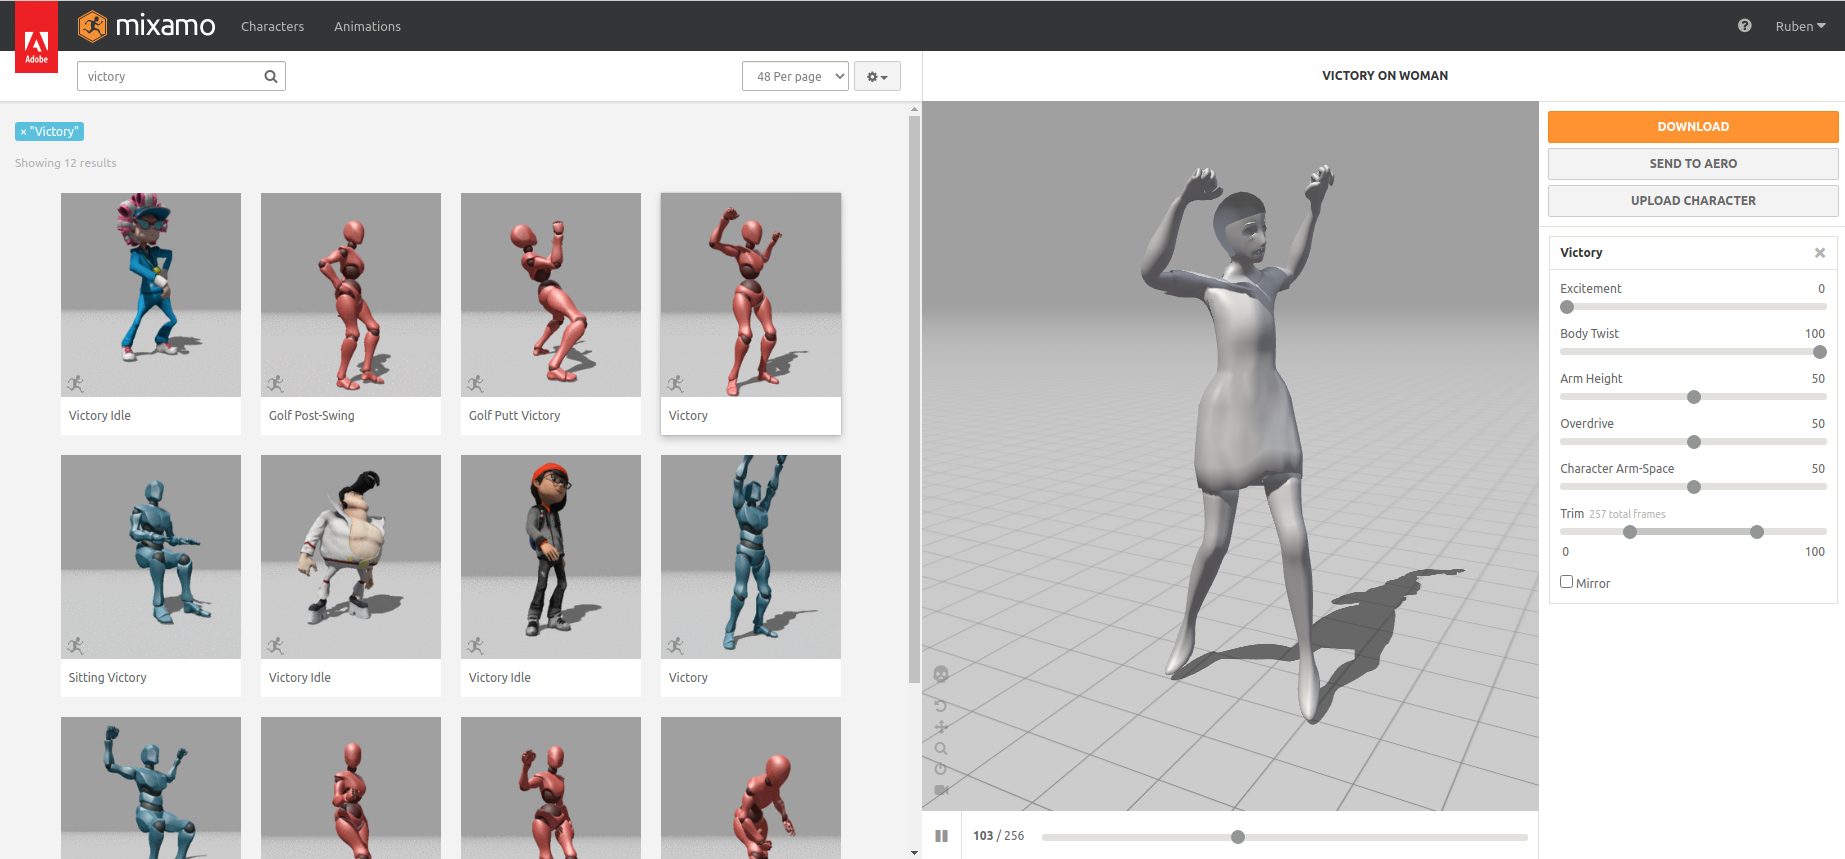Click the orange DOWNLOAD button
The image size is (1845, 859).
tap(1693, 127)
